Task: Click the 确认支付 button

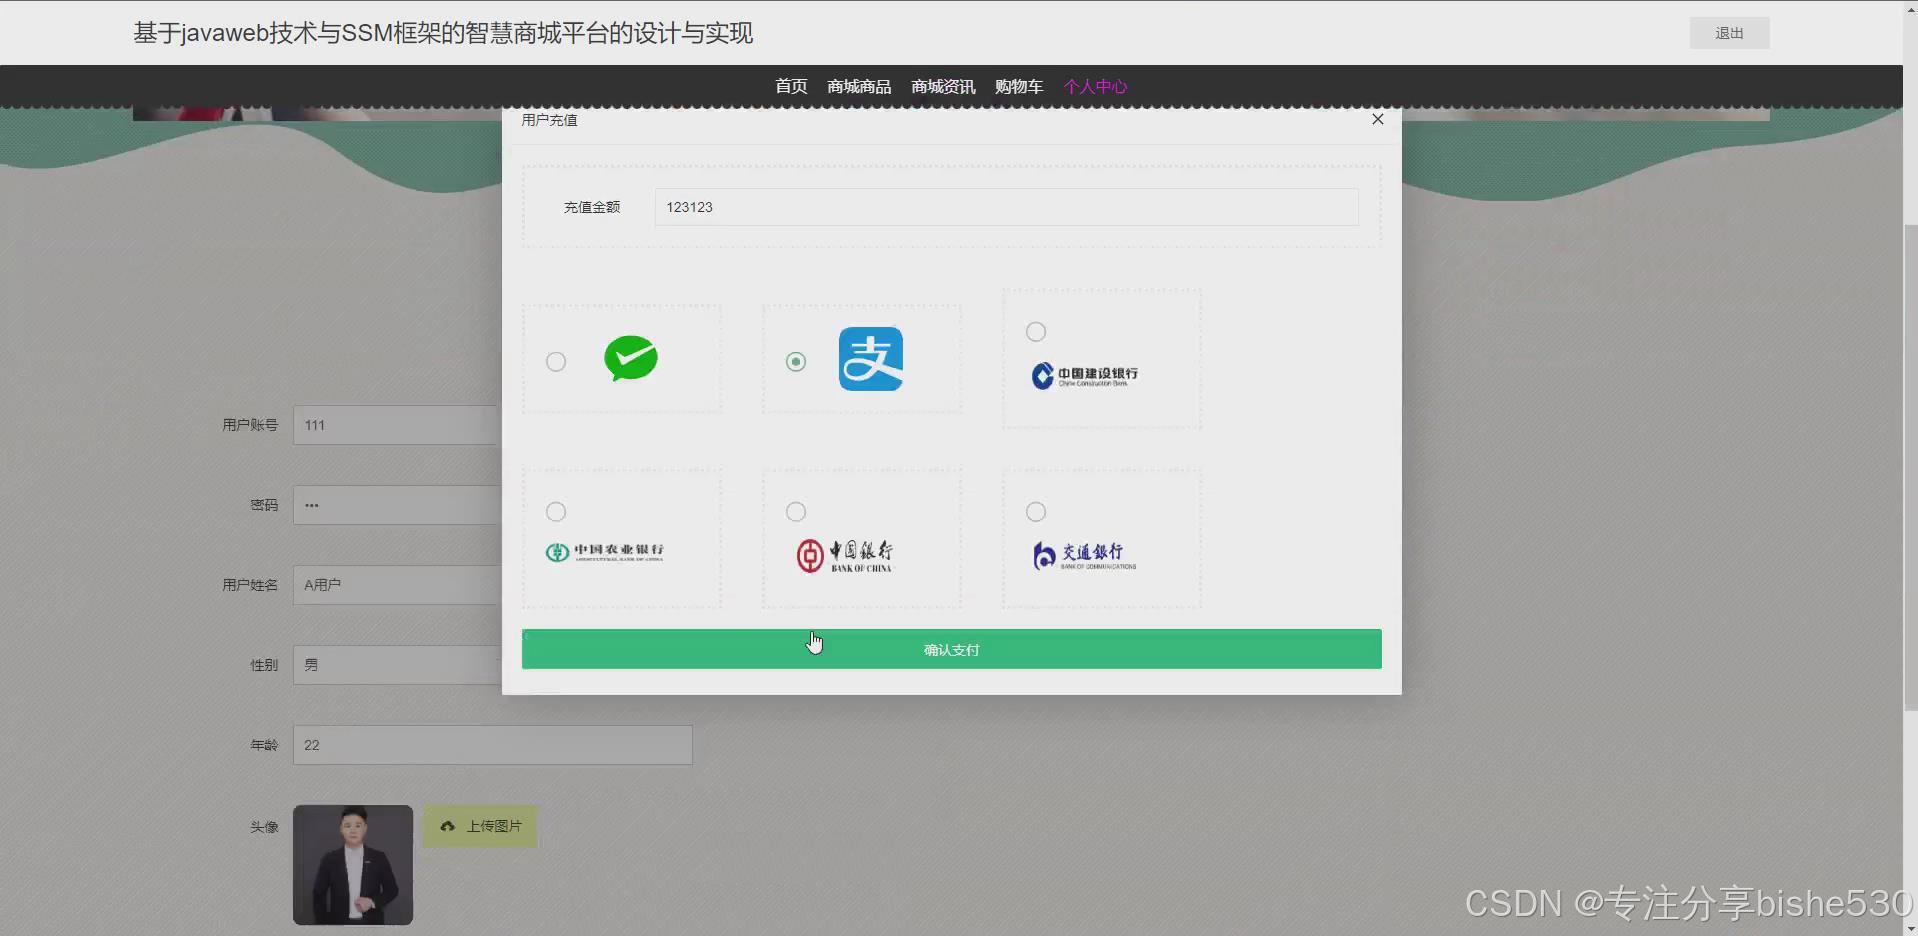Action: coord(952,649)
